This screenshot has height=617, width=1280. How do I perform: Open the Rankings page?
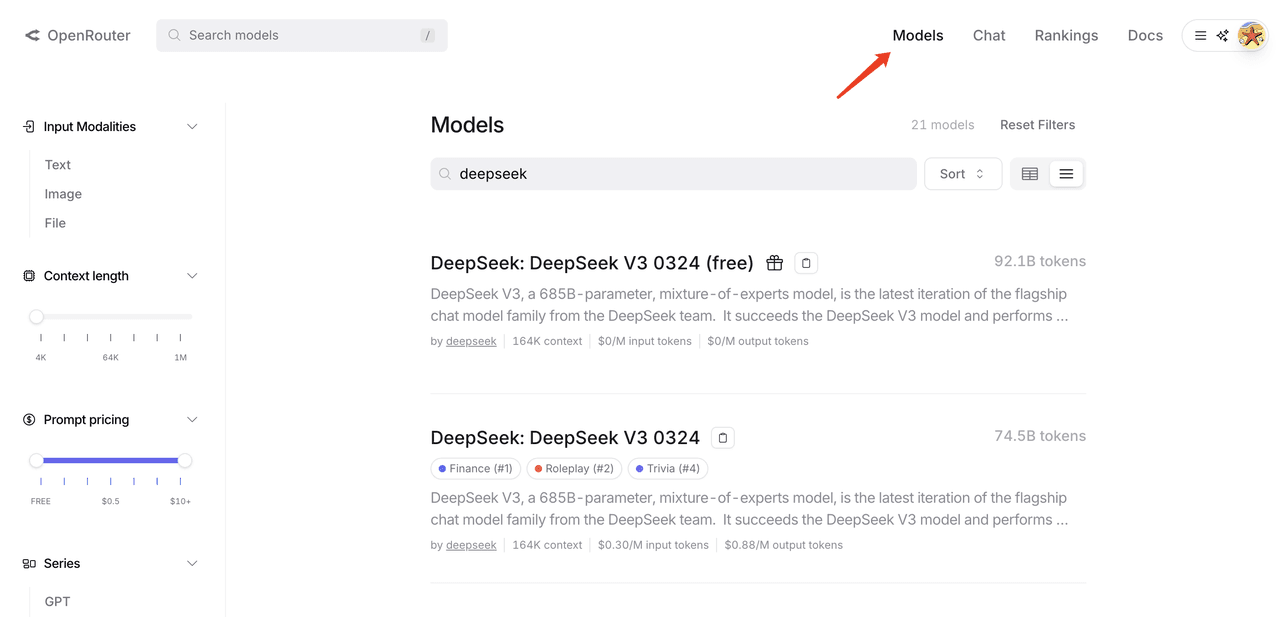tap(1066, 35)
